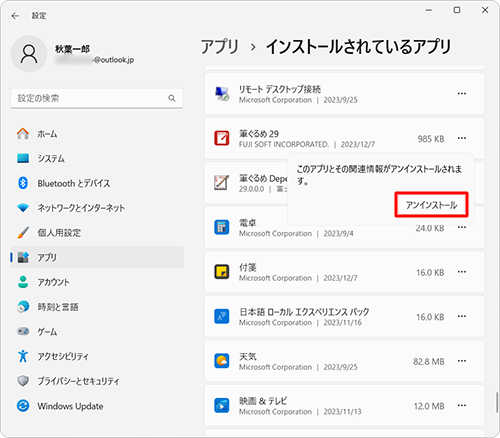500x438 pixels.
Task: Click the Bluetooth icon in the sidebar
Action: click(23, 183)
